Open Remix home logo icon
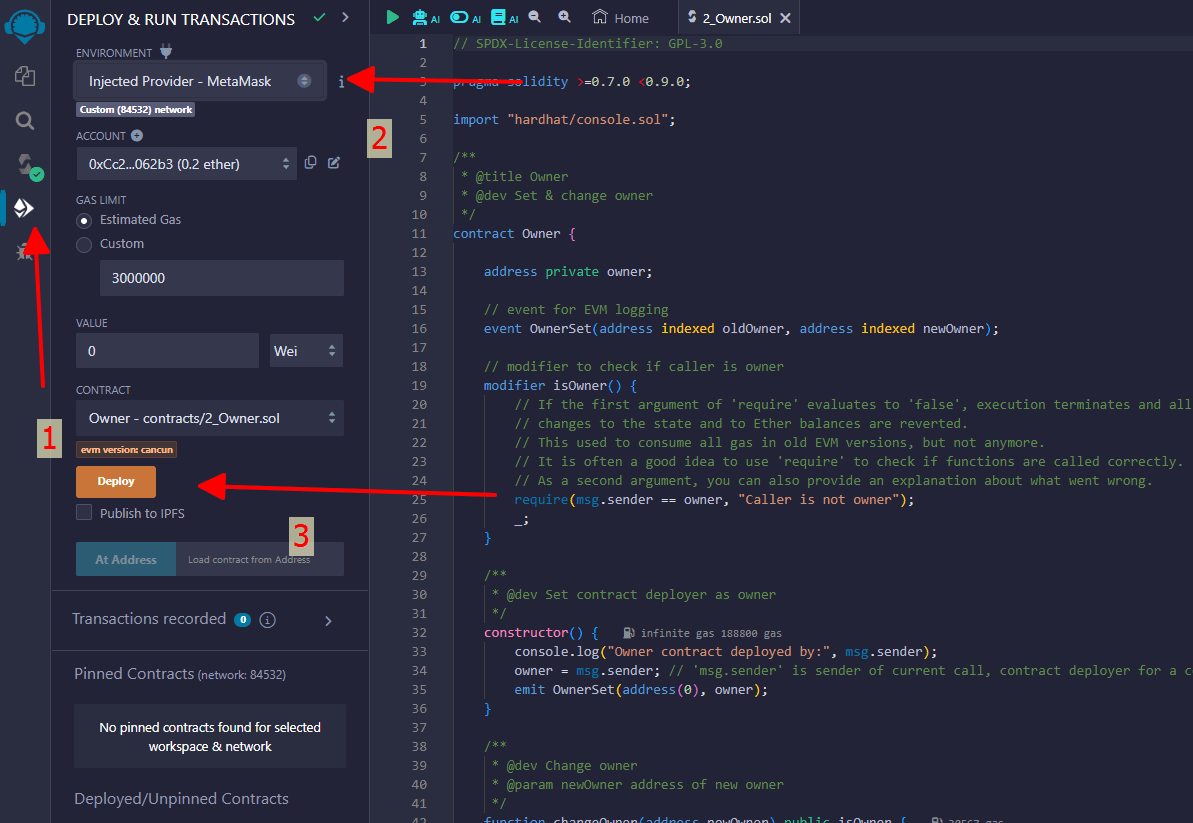 click(x=24, y=25)
